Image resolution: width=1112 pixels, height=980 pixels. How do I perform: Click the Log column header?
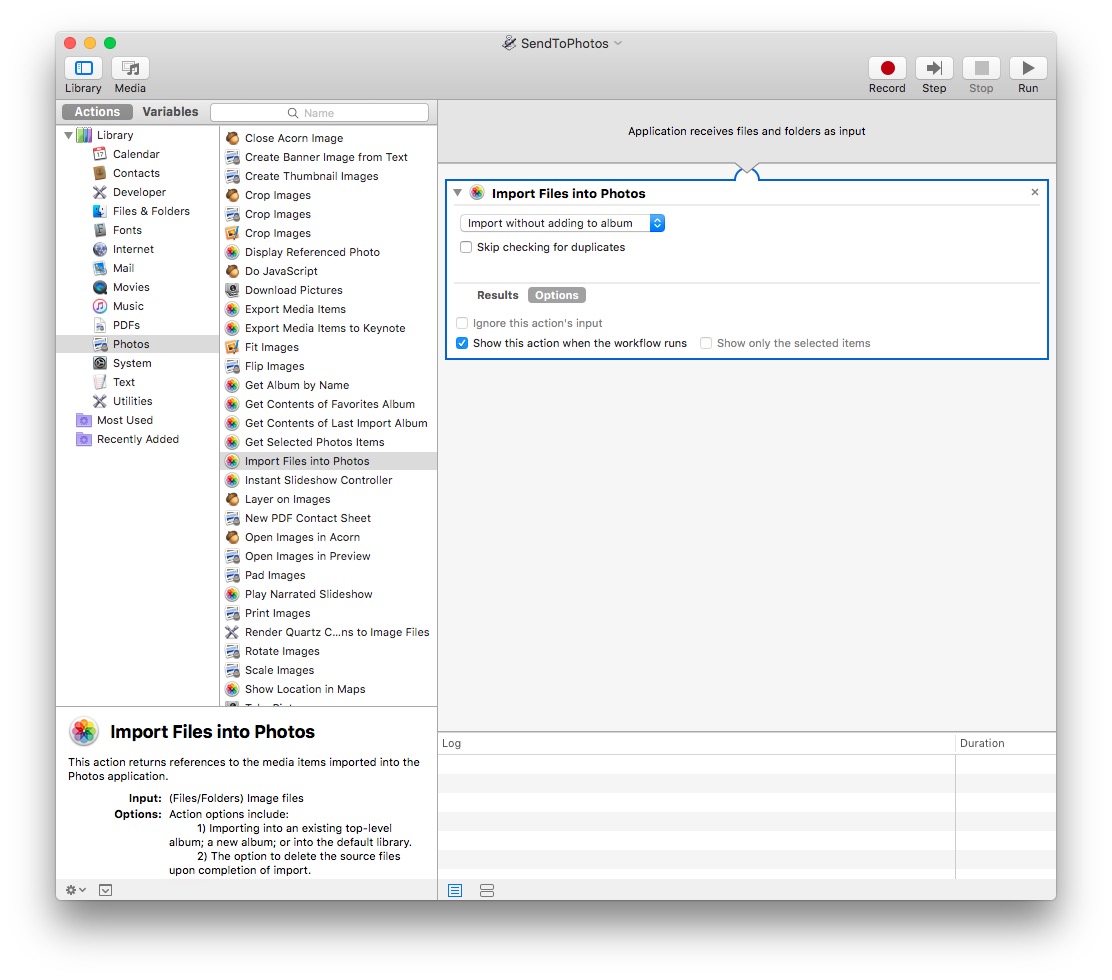click(696, 743)
